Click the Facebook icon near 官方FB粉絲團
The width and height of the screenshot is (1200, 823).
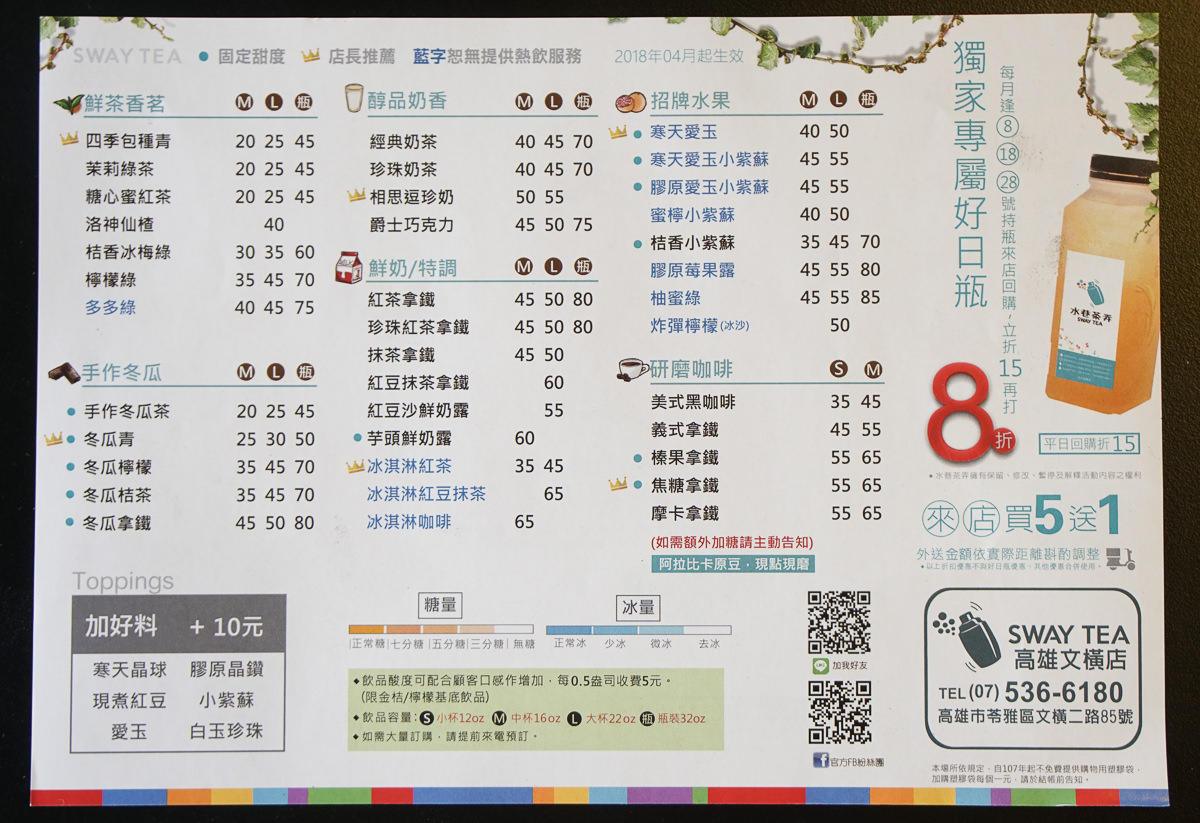(823, 759)
